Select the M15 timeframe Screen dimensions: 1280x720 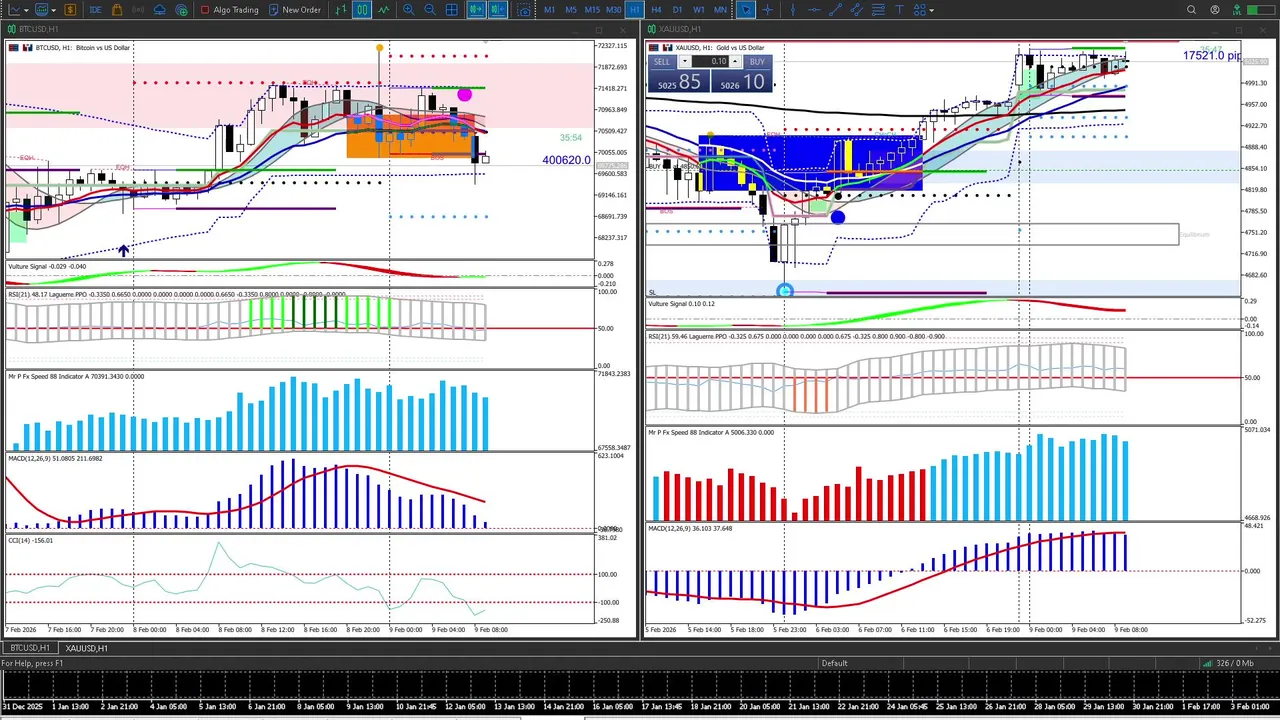pos(592,10)
